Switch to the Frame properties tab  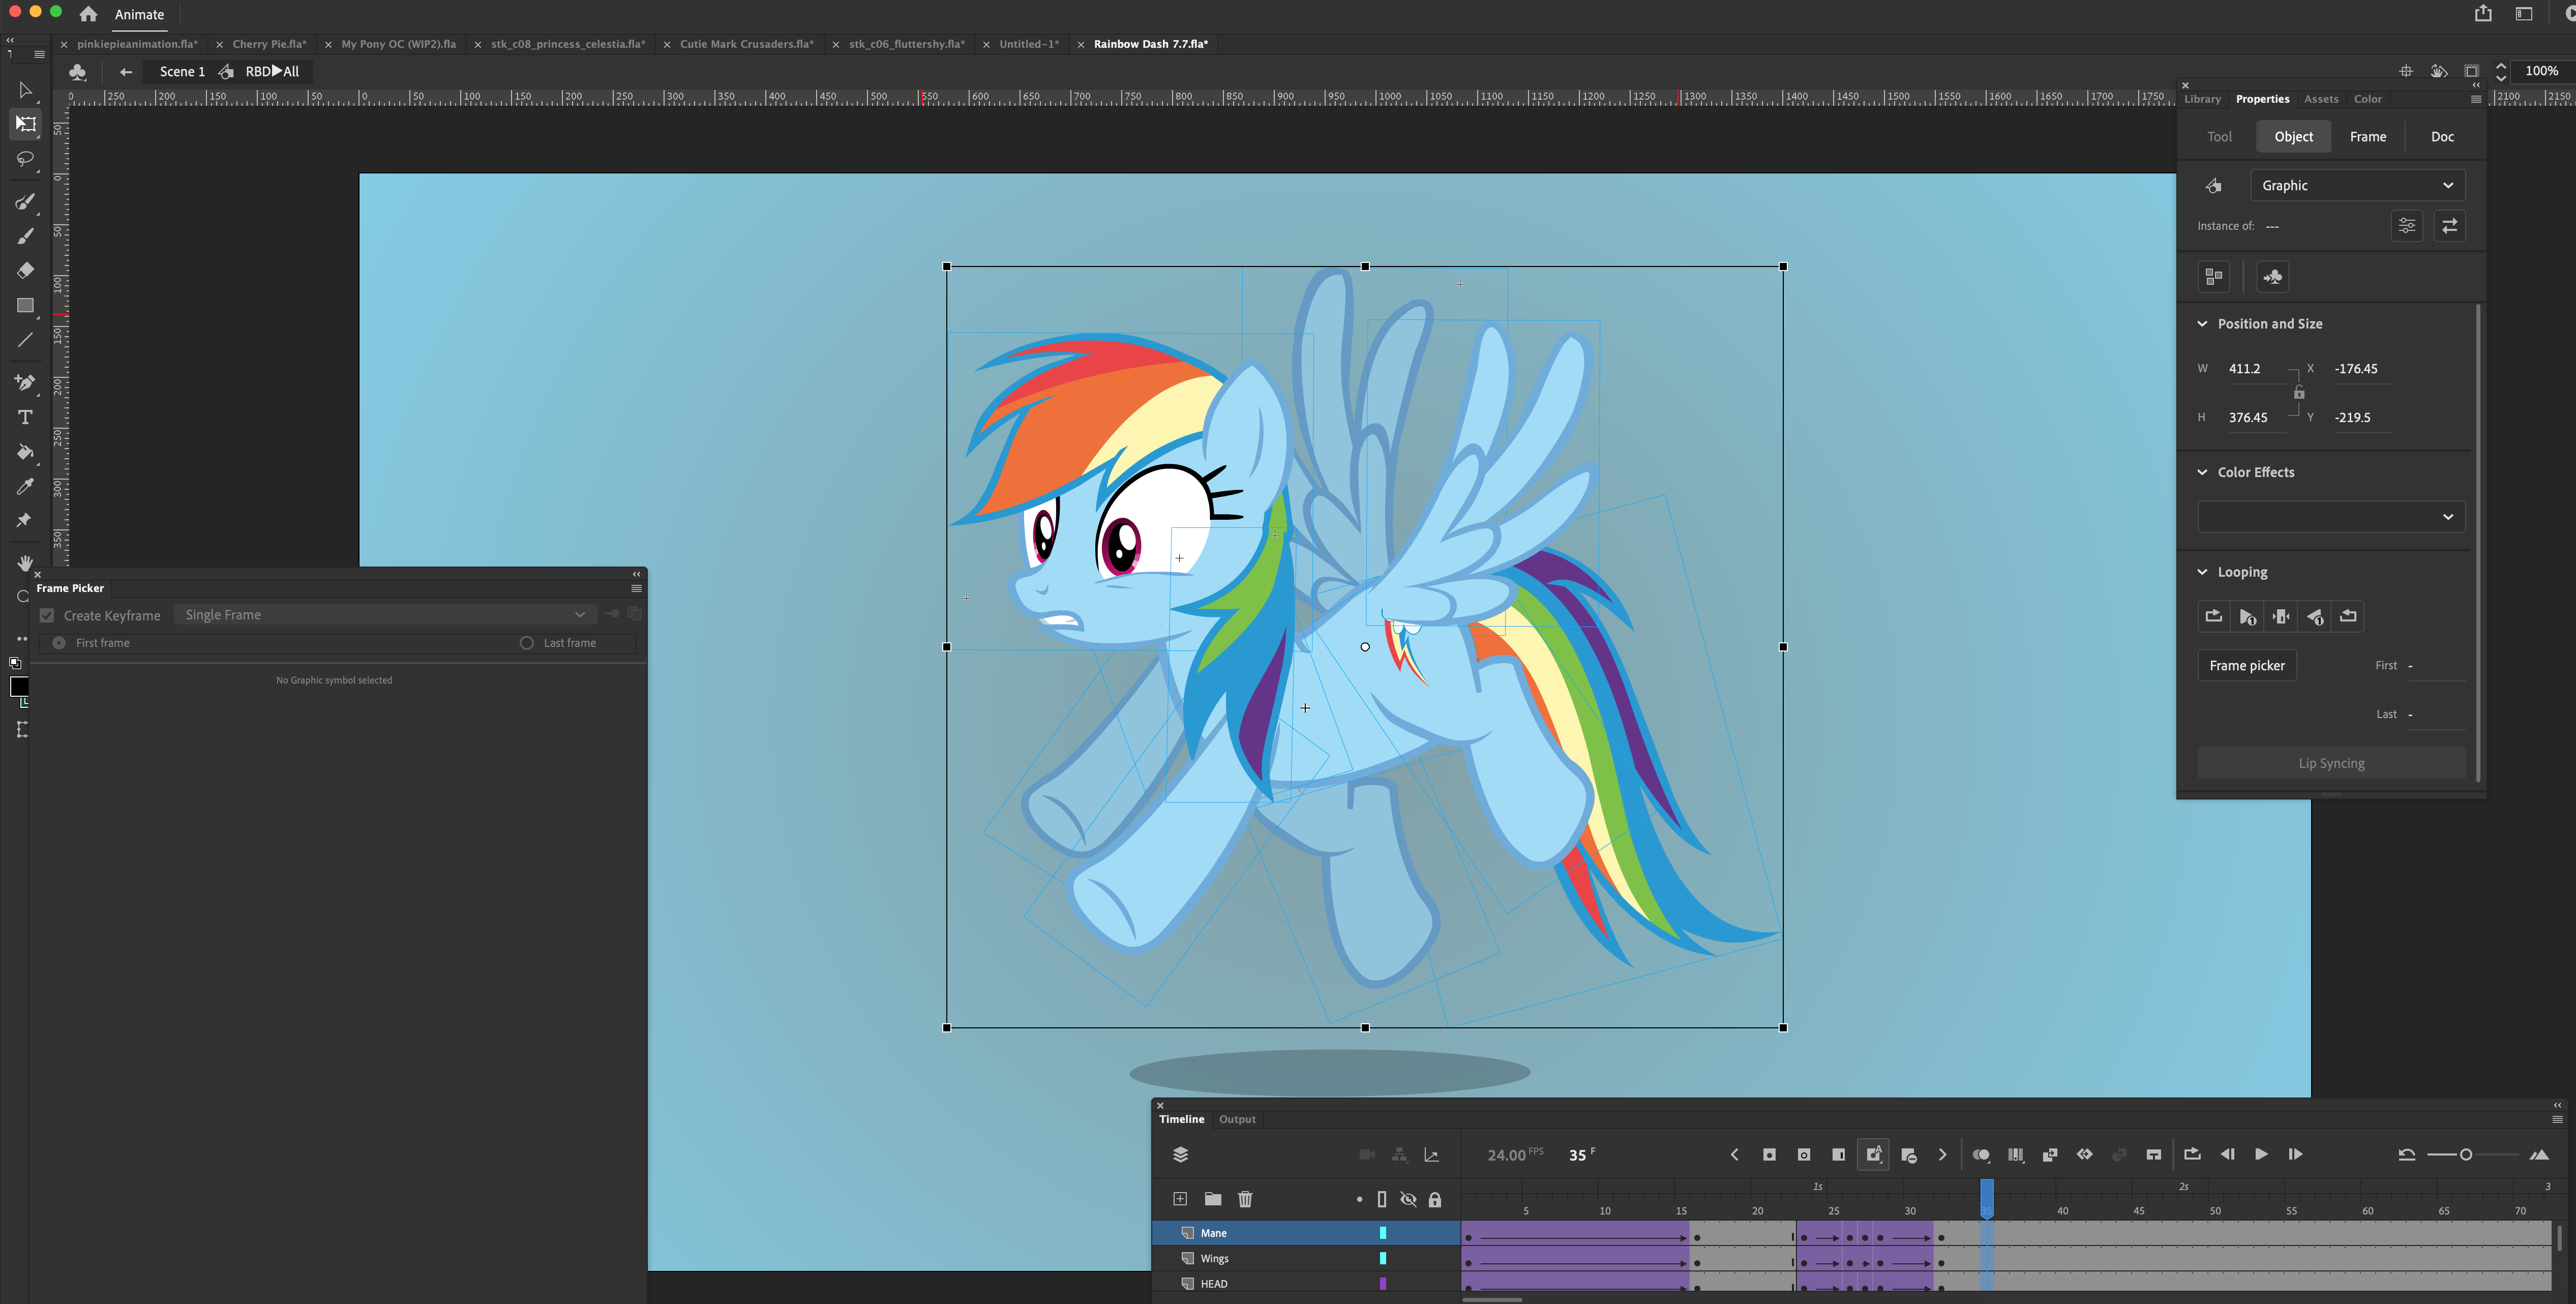2367,137
